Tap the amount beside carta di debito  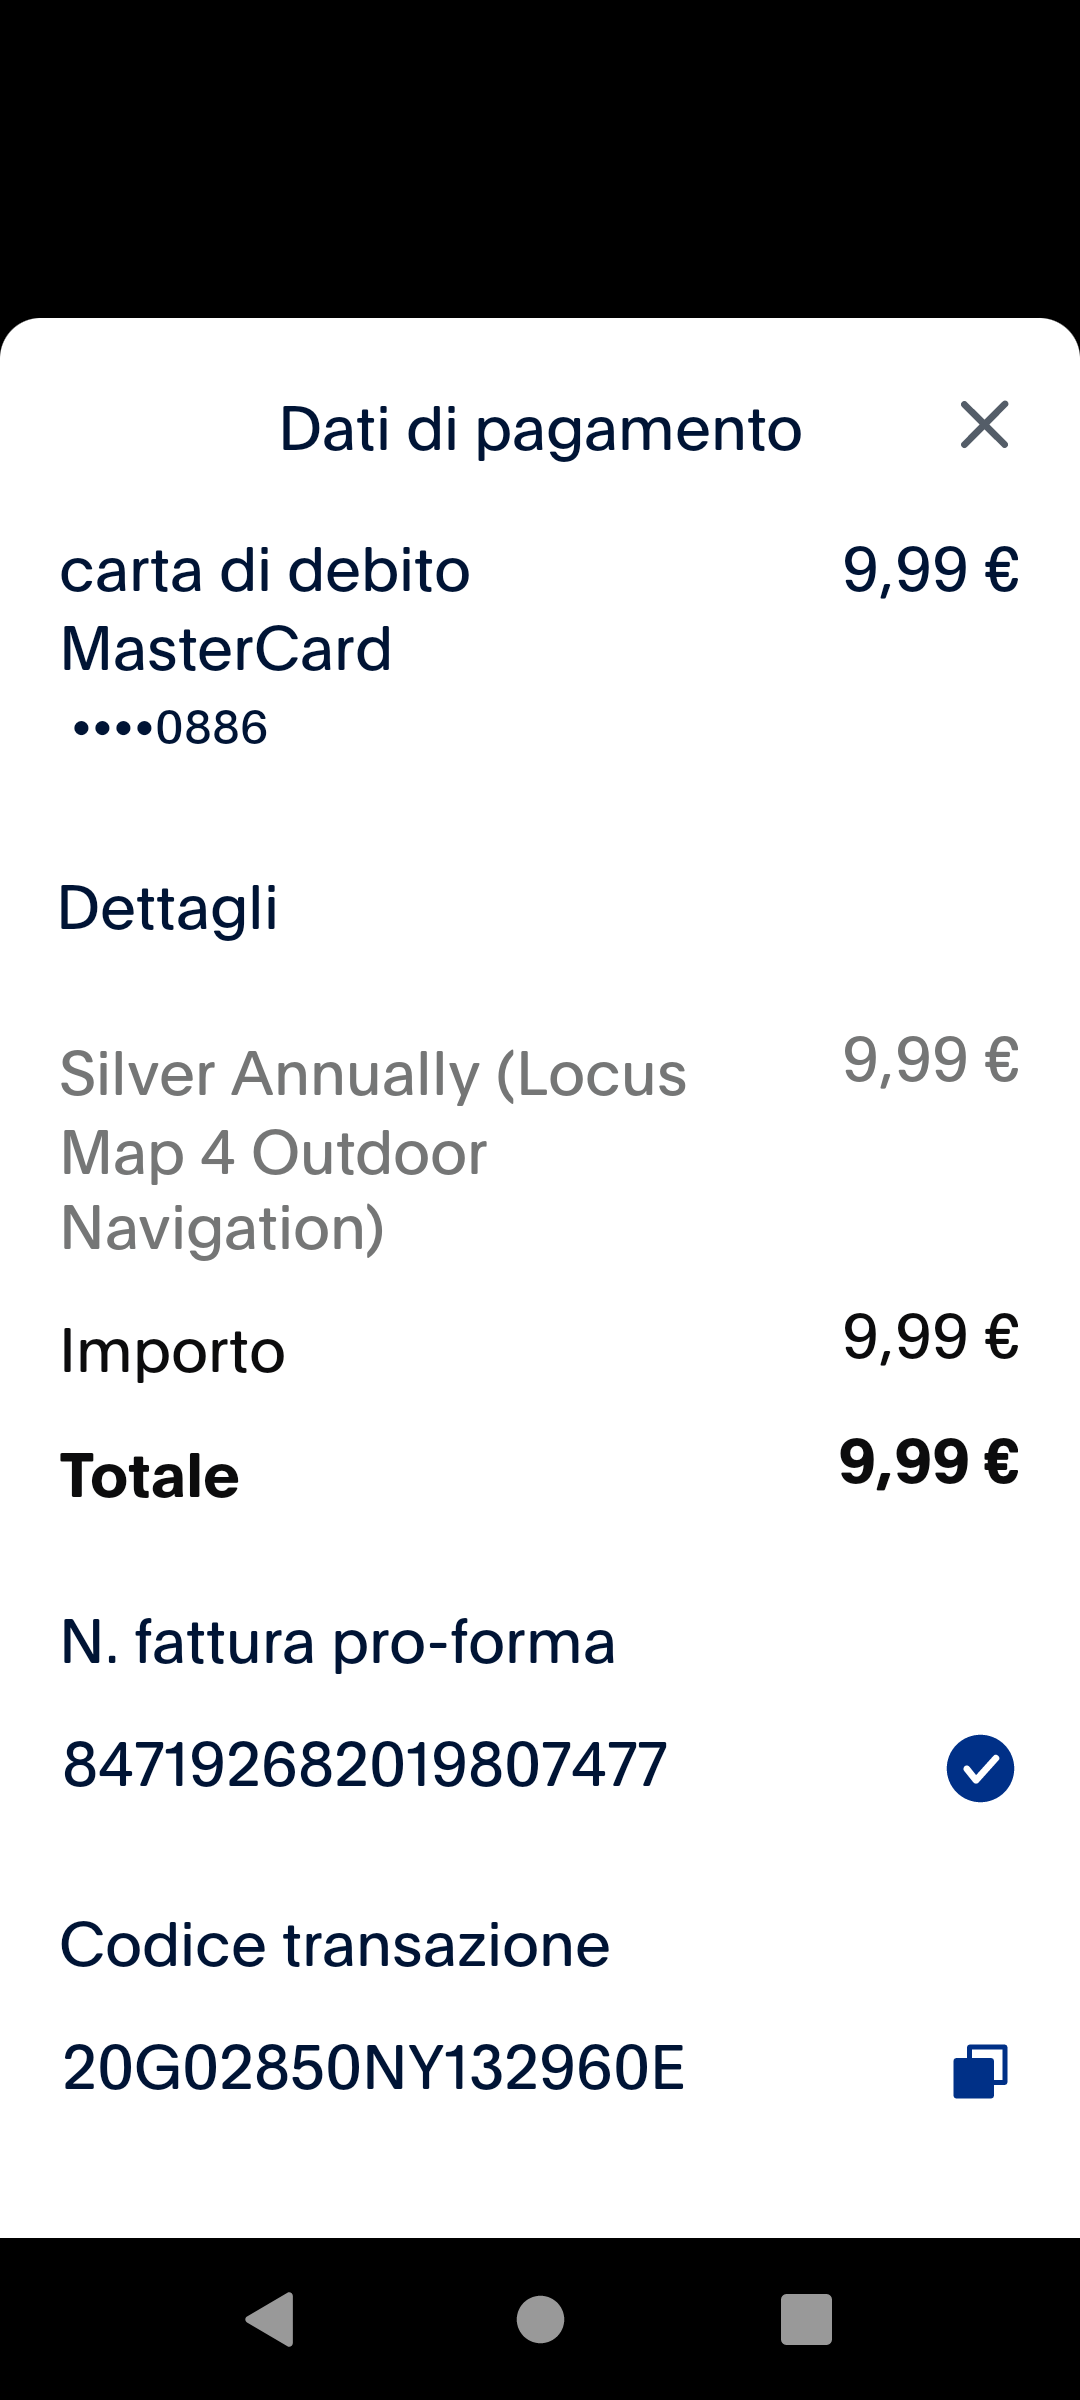click(x=930, y=570)
